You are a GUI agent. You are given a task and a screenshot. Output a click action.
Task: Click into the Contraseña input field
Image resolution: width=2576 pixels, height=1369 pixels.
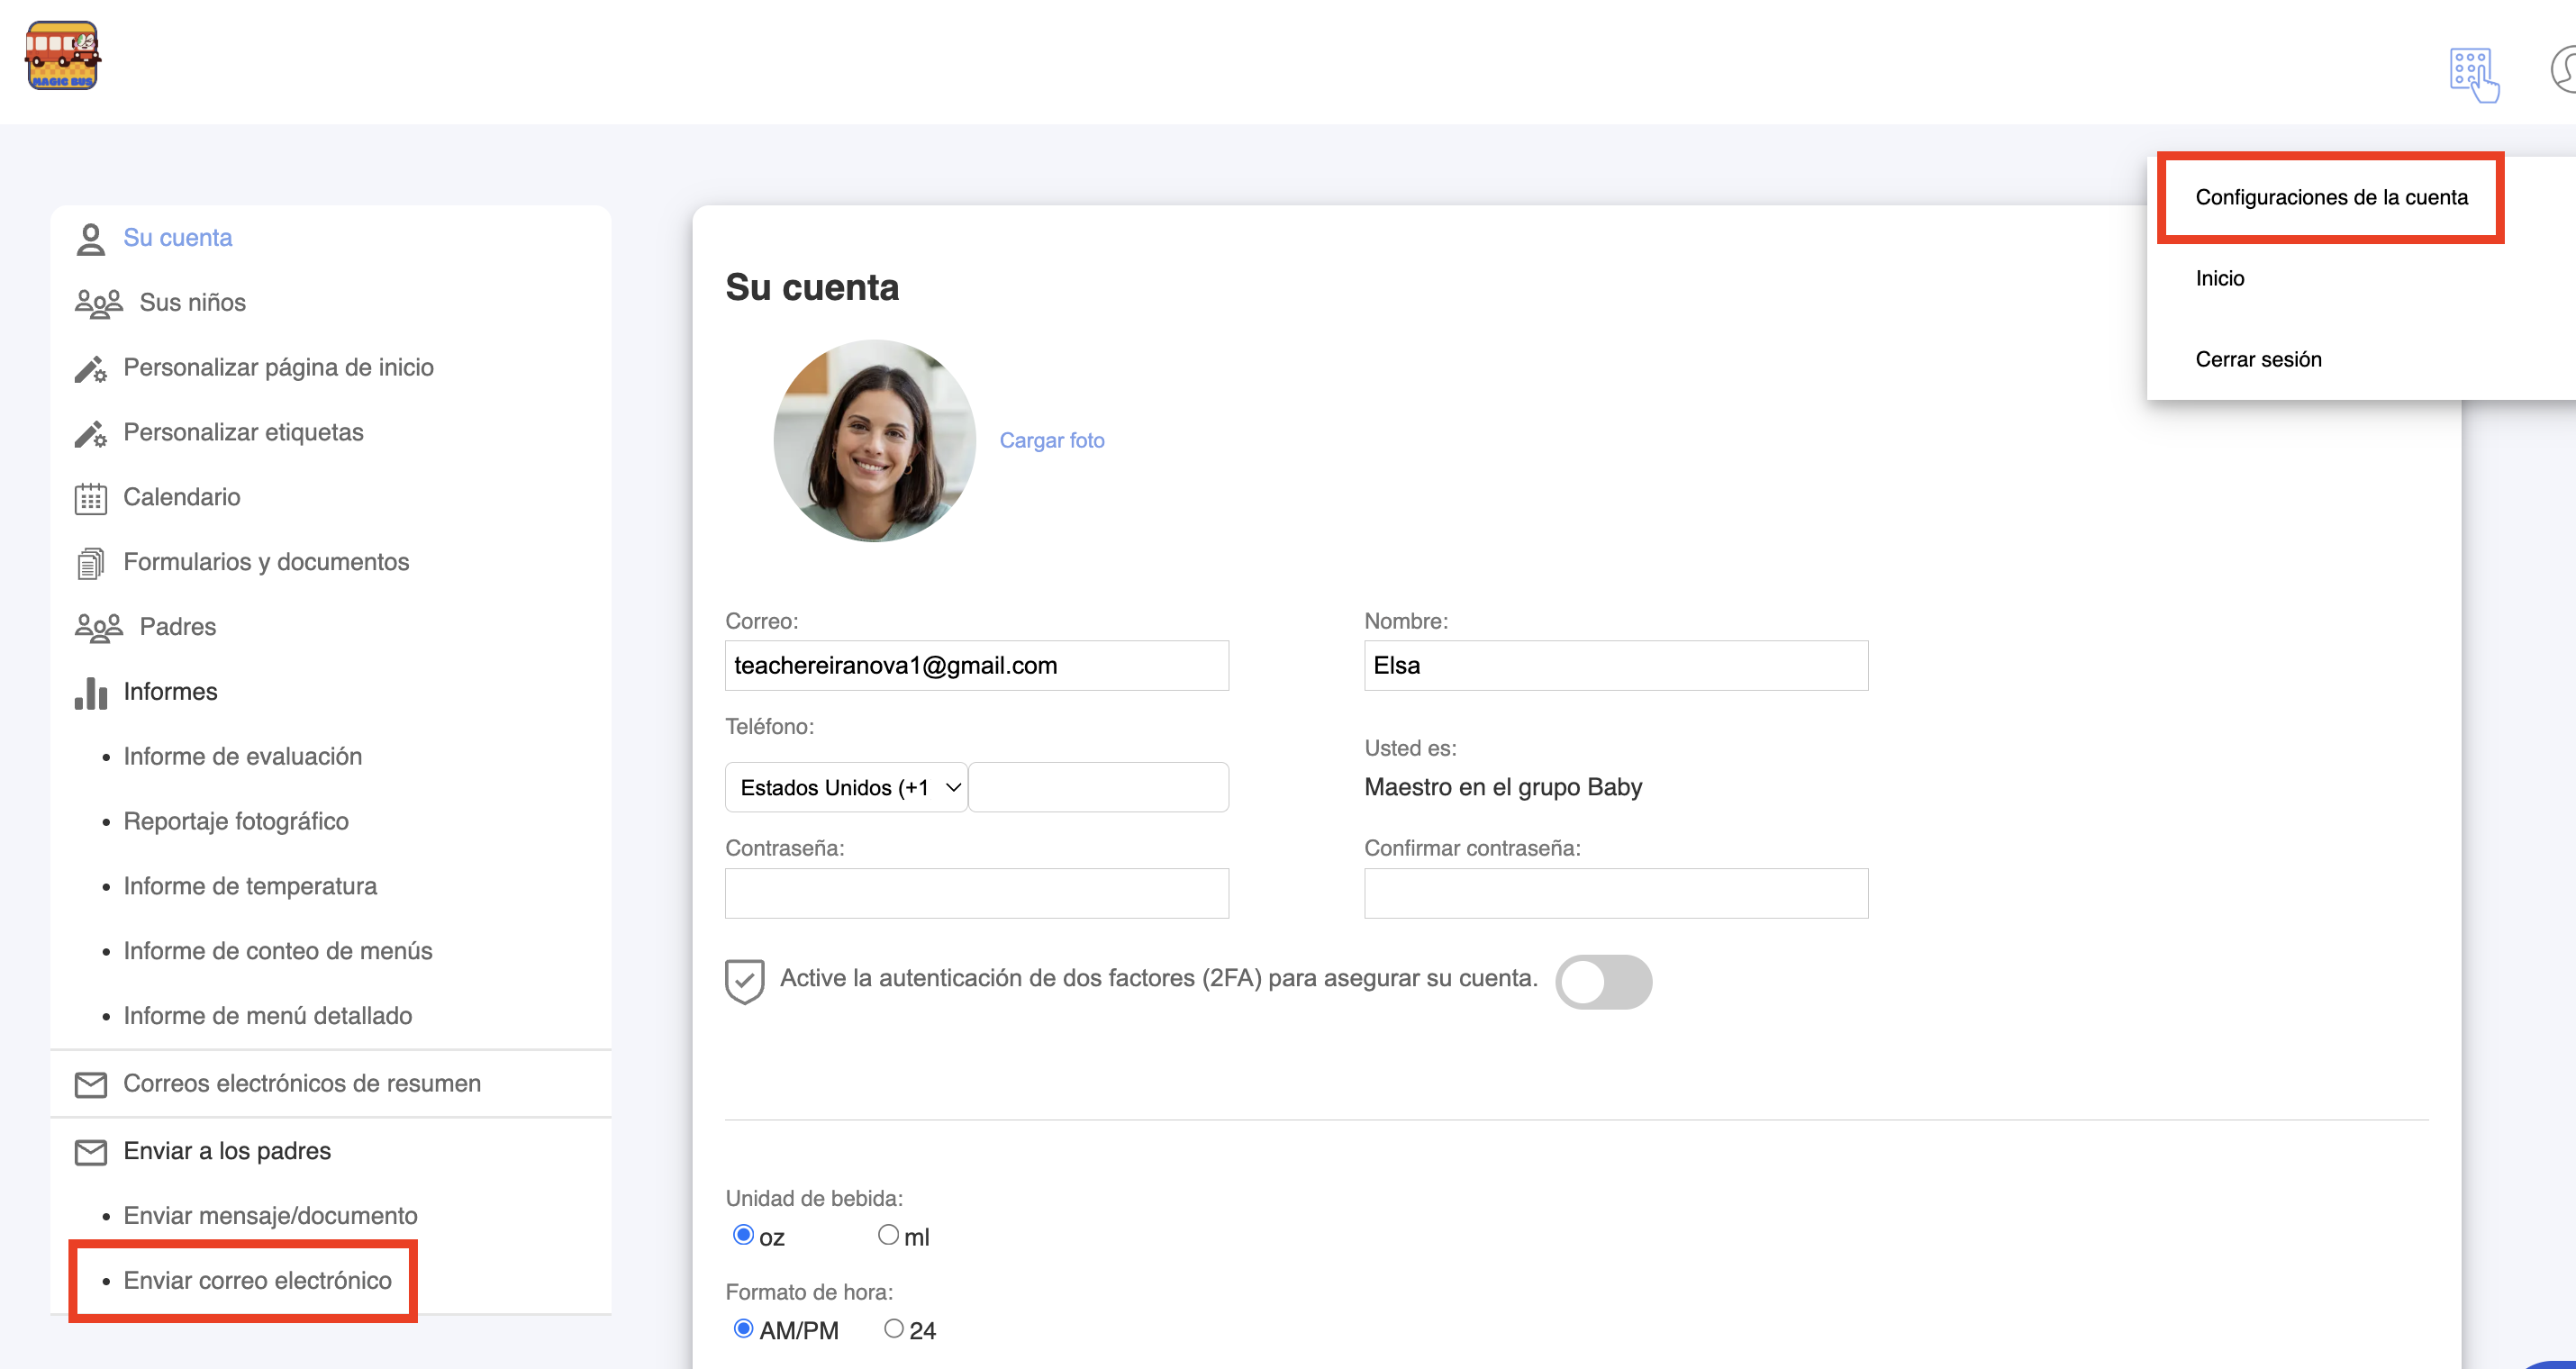tap(976, 893)
